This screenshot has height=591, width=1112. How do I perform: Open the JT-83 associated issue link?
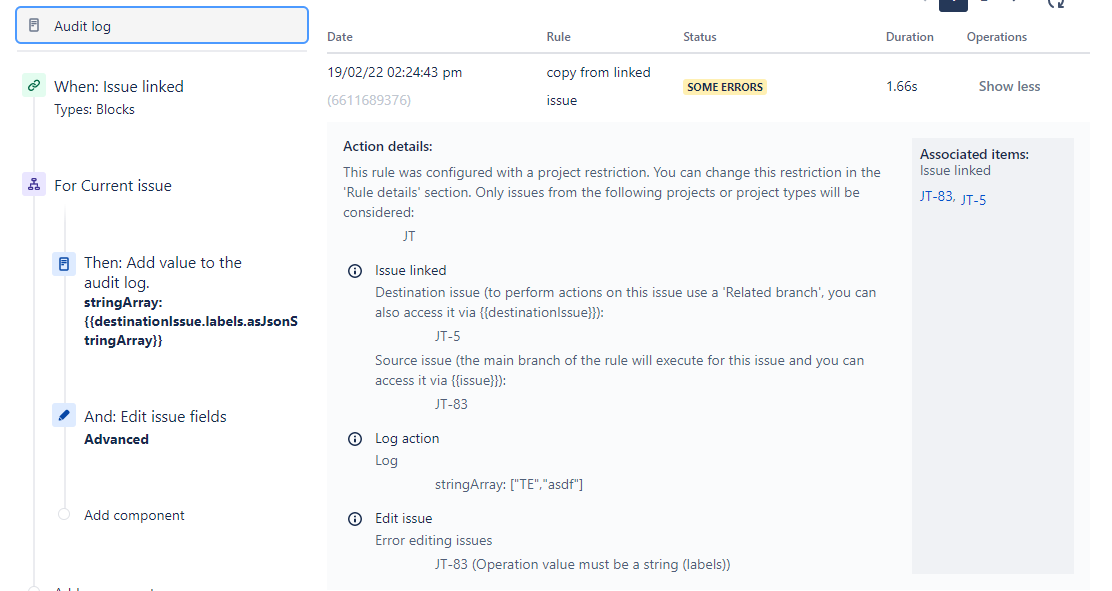[x=937, y=197]
